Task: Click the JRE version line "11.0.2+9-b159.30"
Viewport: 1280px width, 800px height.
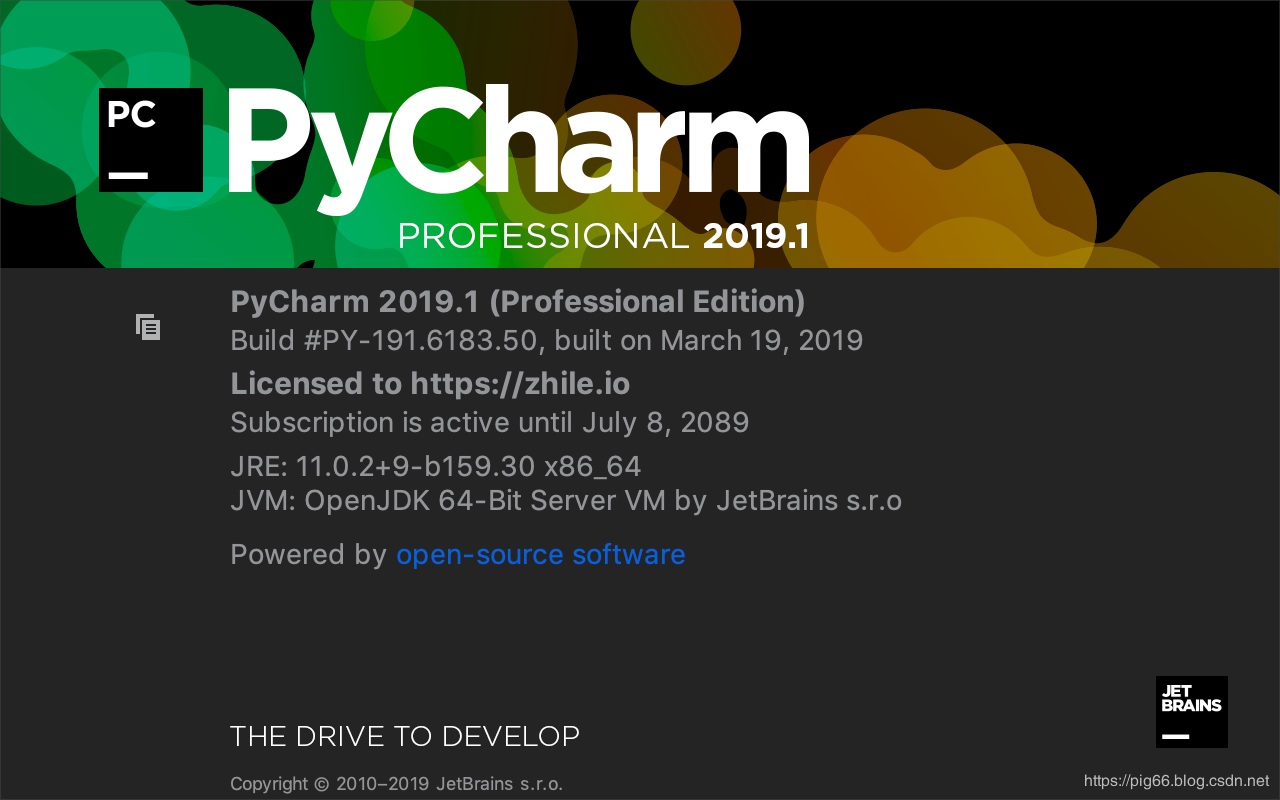Action: click(x=416, y=467)
